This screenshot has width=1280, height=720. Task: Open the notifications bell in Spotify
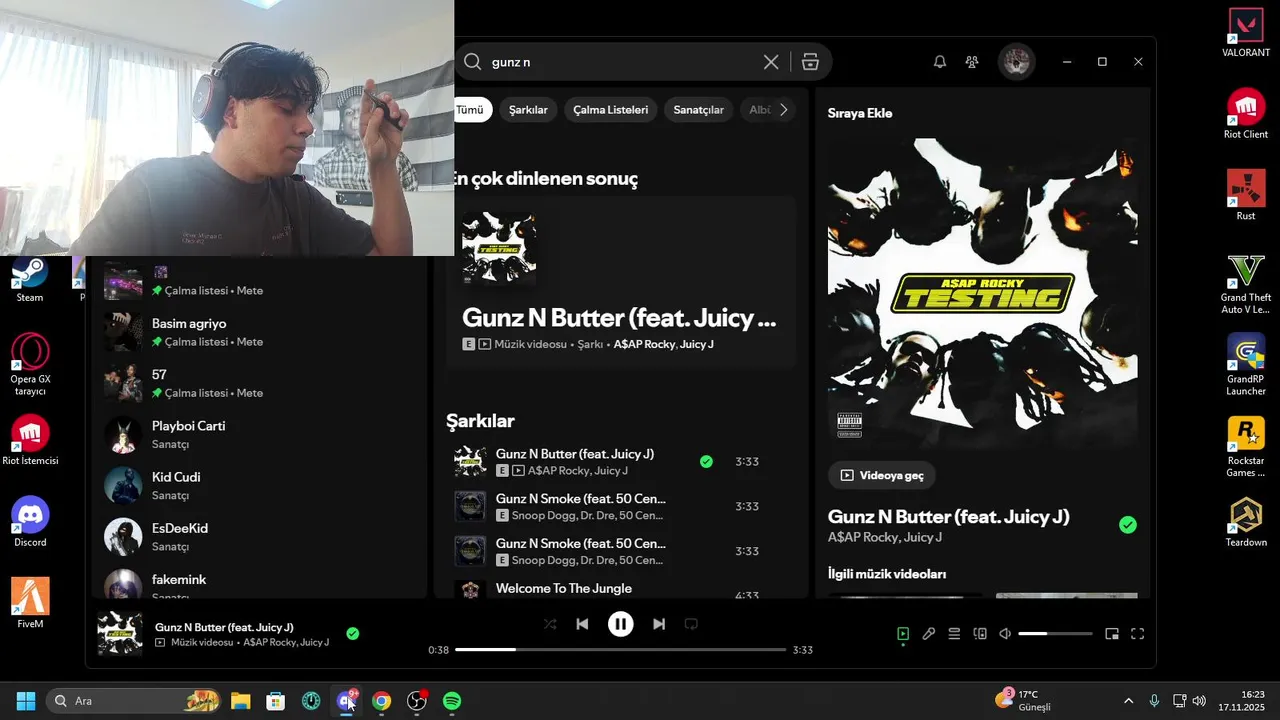[x=940, y=62]
